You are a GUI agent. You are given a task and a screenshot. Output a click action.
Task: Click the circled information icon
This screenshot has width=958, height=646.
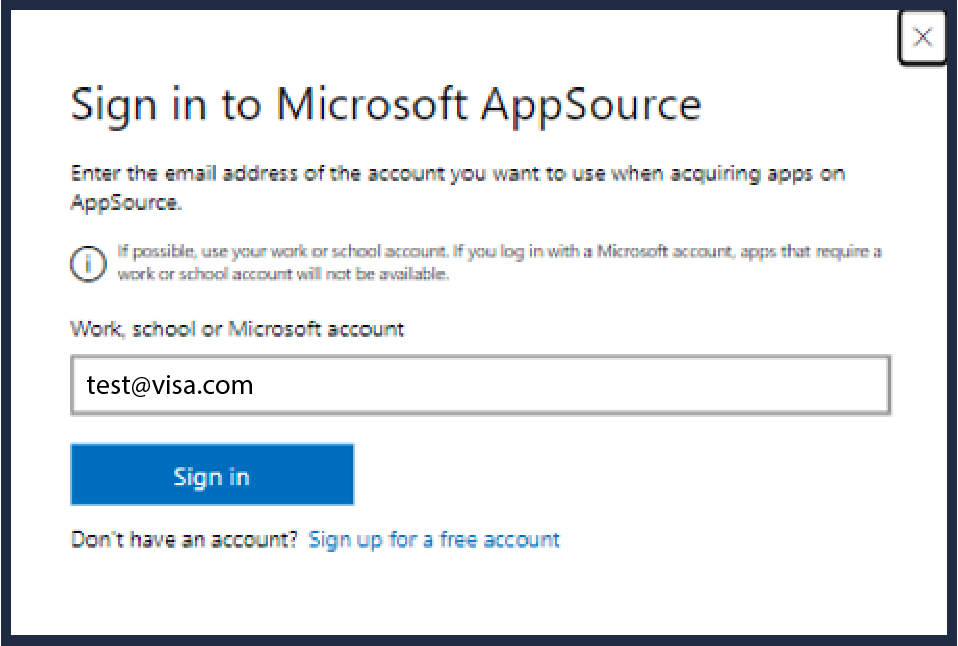click(88, 263)
